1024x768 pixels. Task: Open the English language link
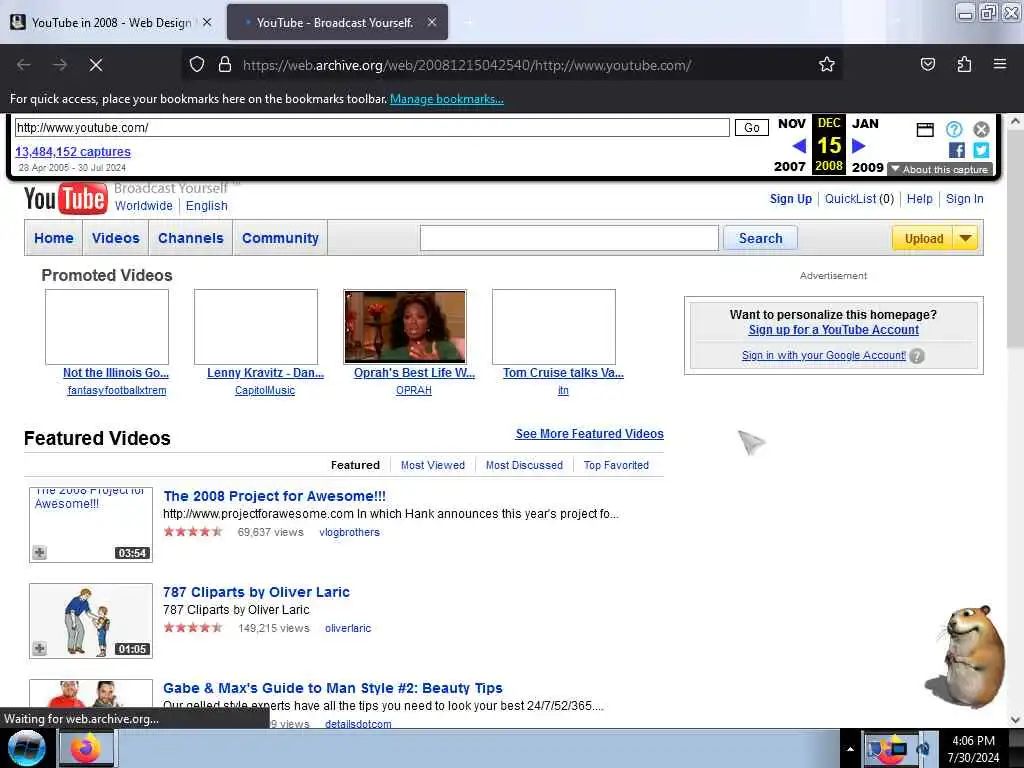[206, 206]
